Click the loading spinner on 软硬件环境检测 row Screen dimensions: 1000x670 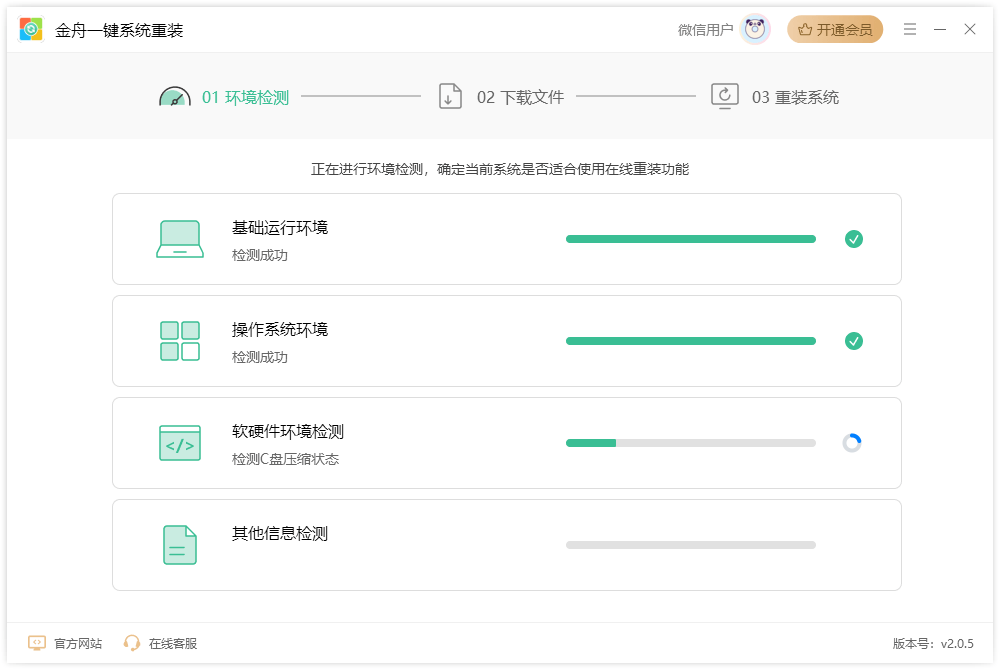pyautogui.click(x=852, y=442)
